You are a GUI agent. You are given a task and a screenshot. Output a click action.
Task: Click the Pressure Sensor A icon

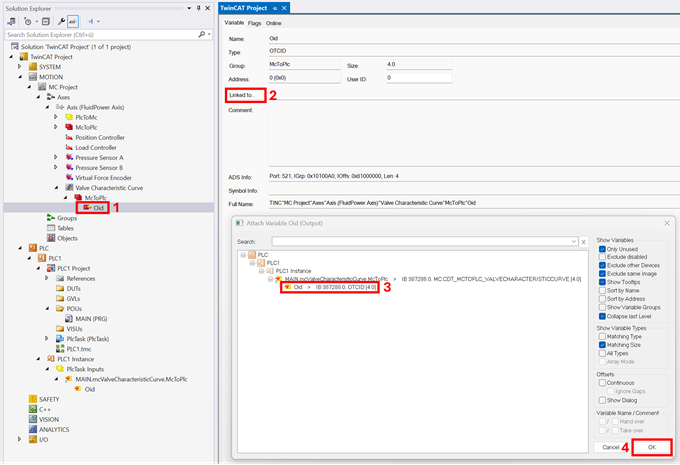(x=69, y=157)
